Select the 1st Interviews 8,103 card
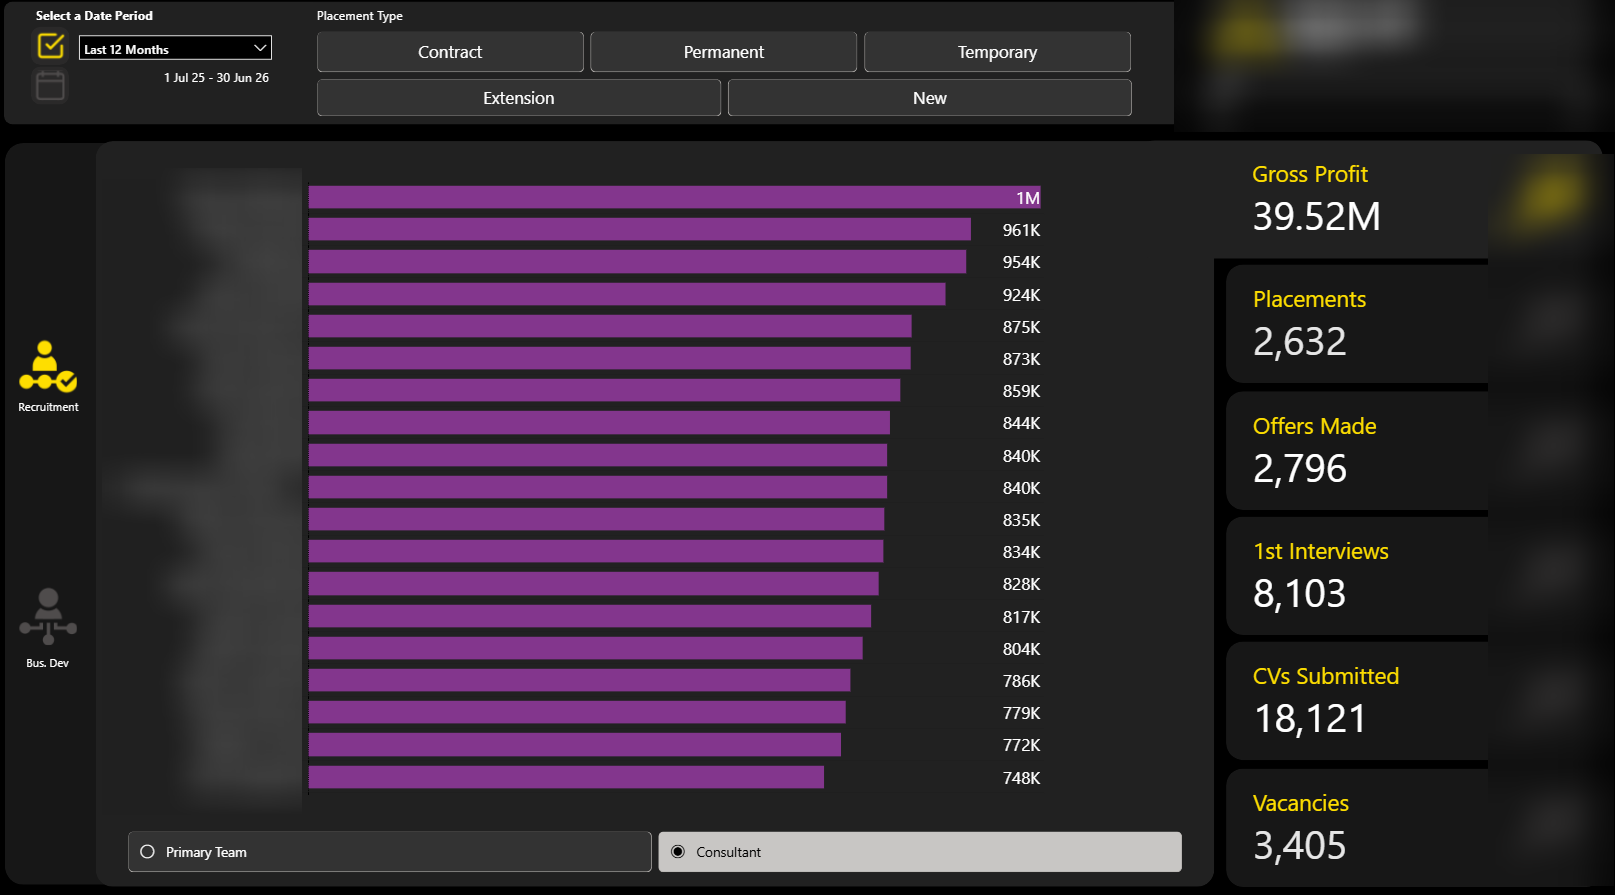Image resolution: width=1615 pixels, height=895 pixels. click(1357, 576)
